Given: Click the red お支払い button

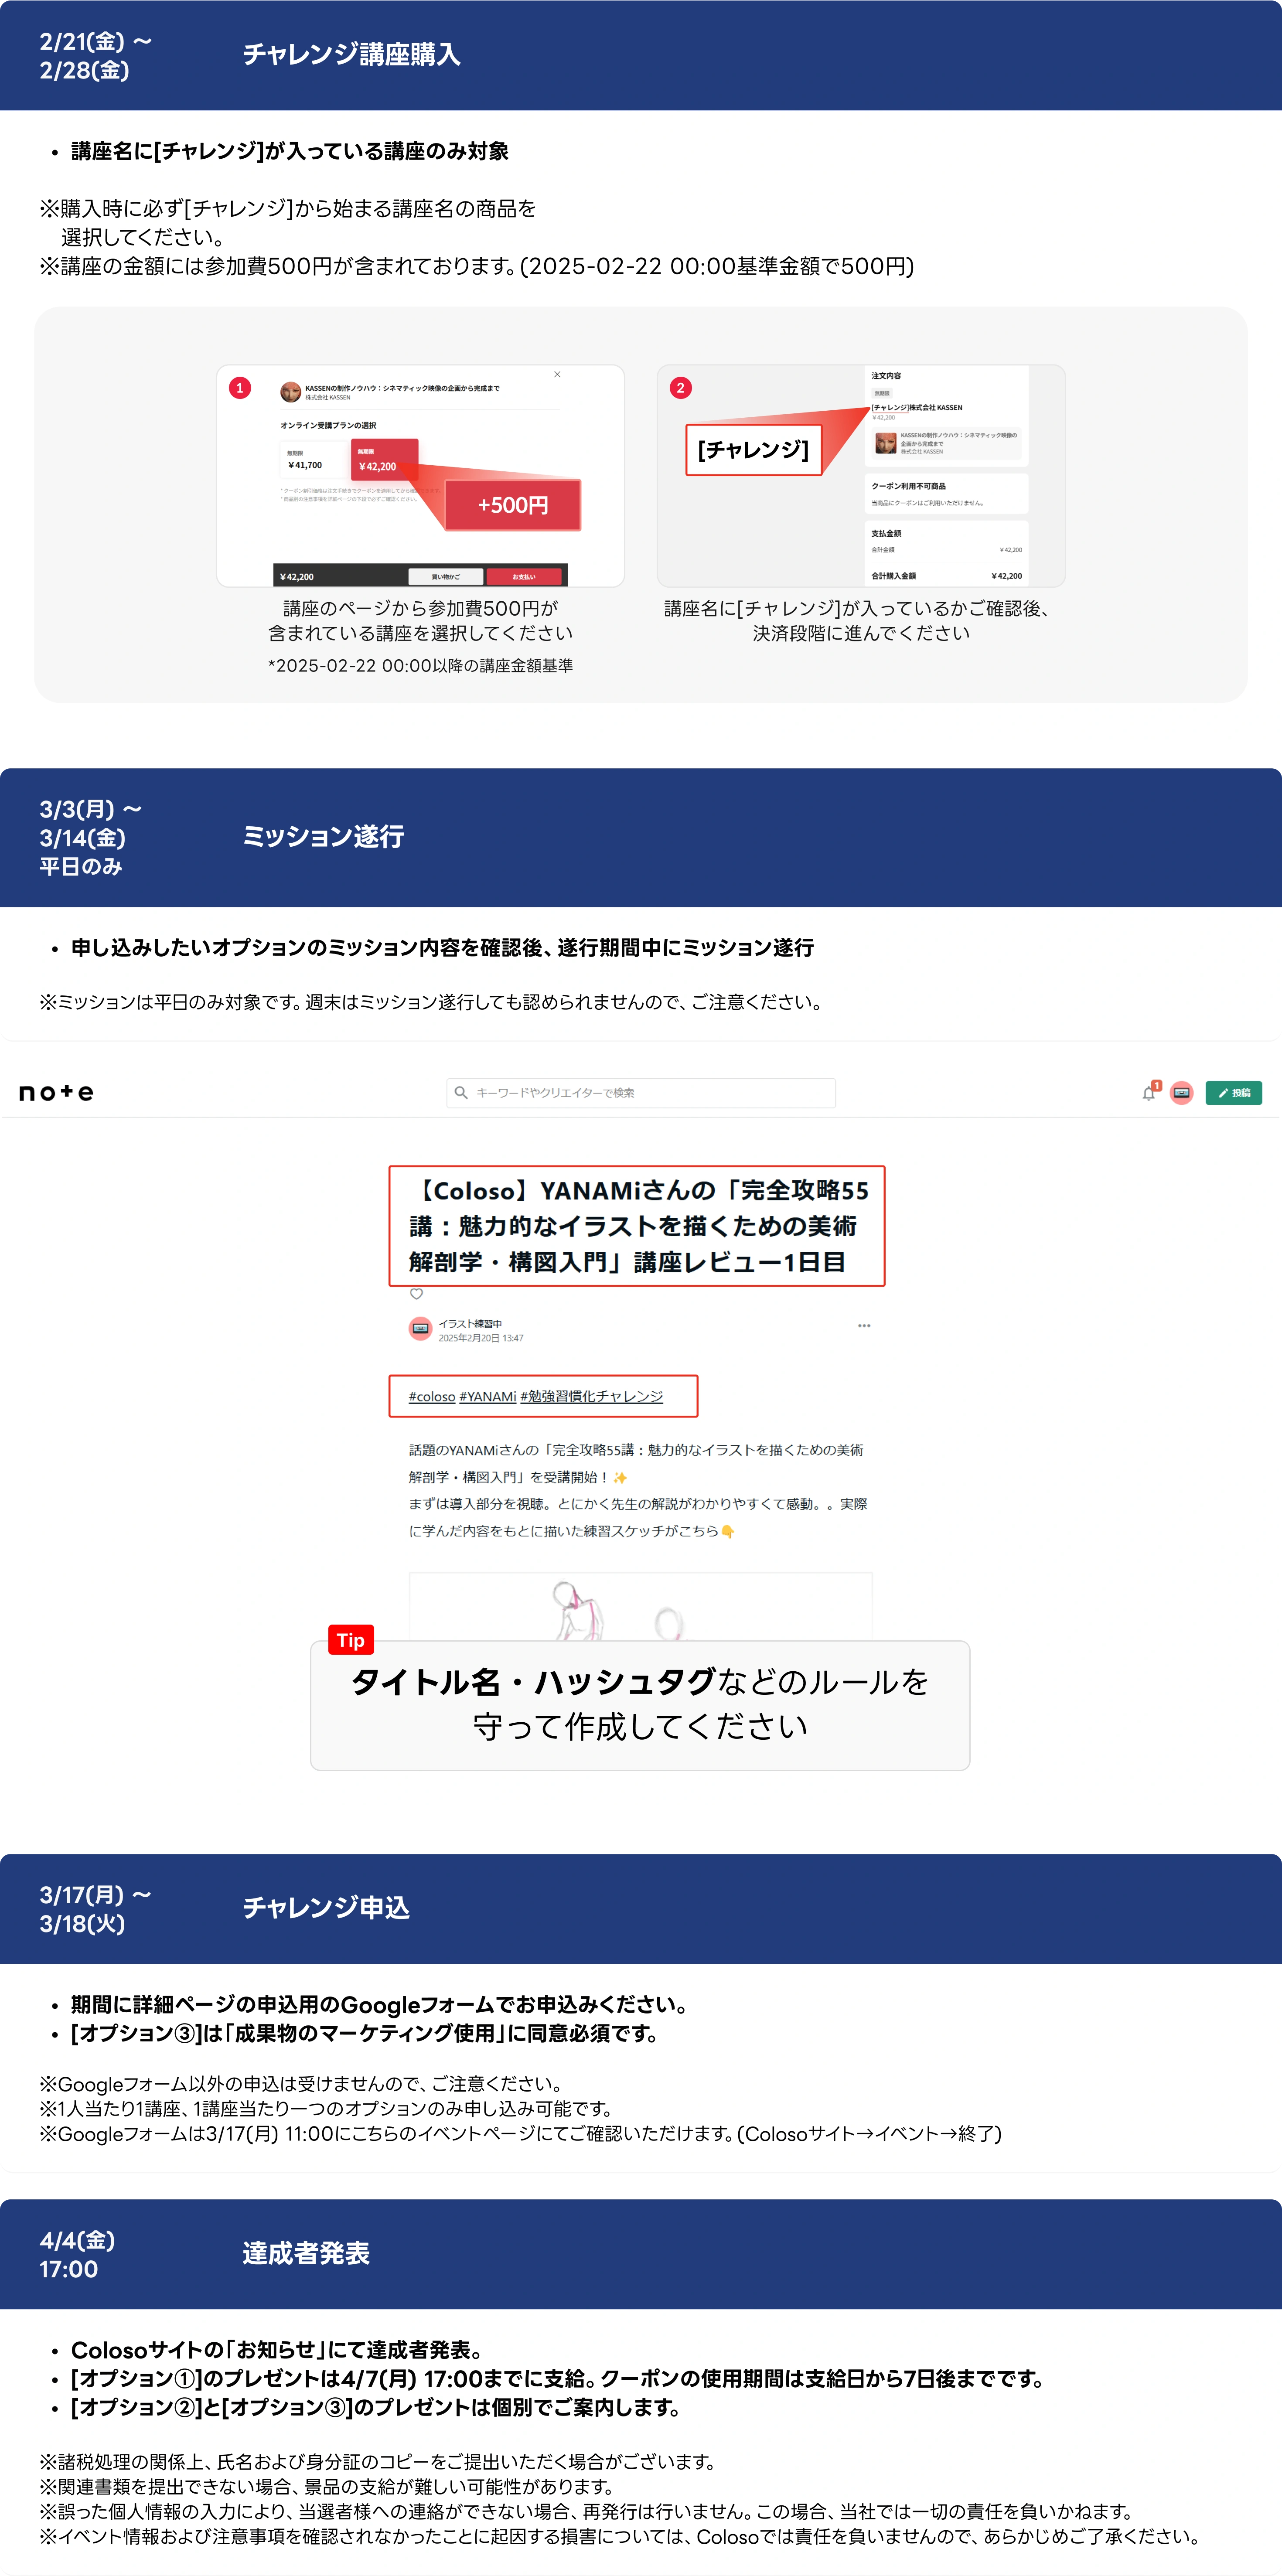Looking at the screenshot, I should pos(525,577).
